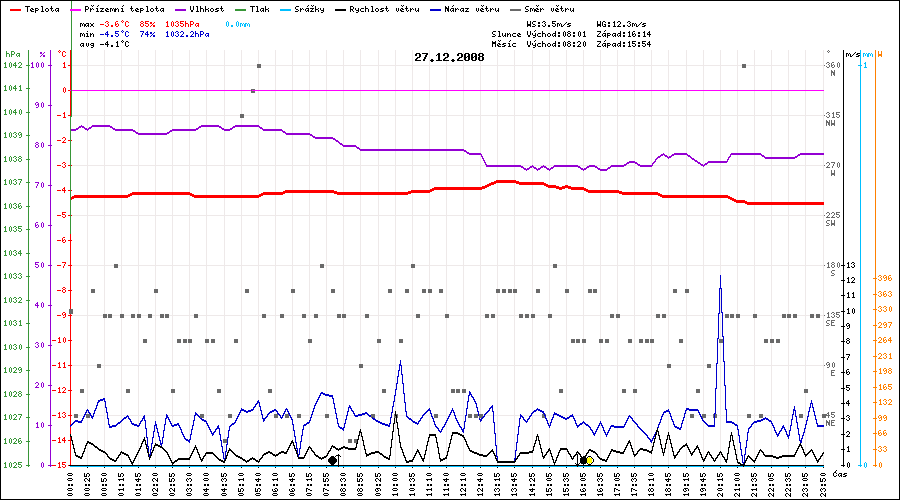Click the date title 27.12.2008
The width and height of the screenshot is (900, 500).
pyautogui.click(x=449, y=58)
